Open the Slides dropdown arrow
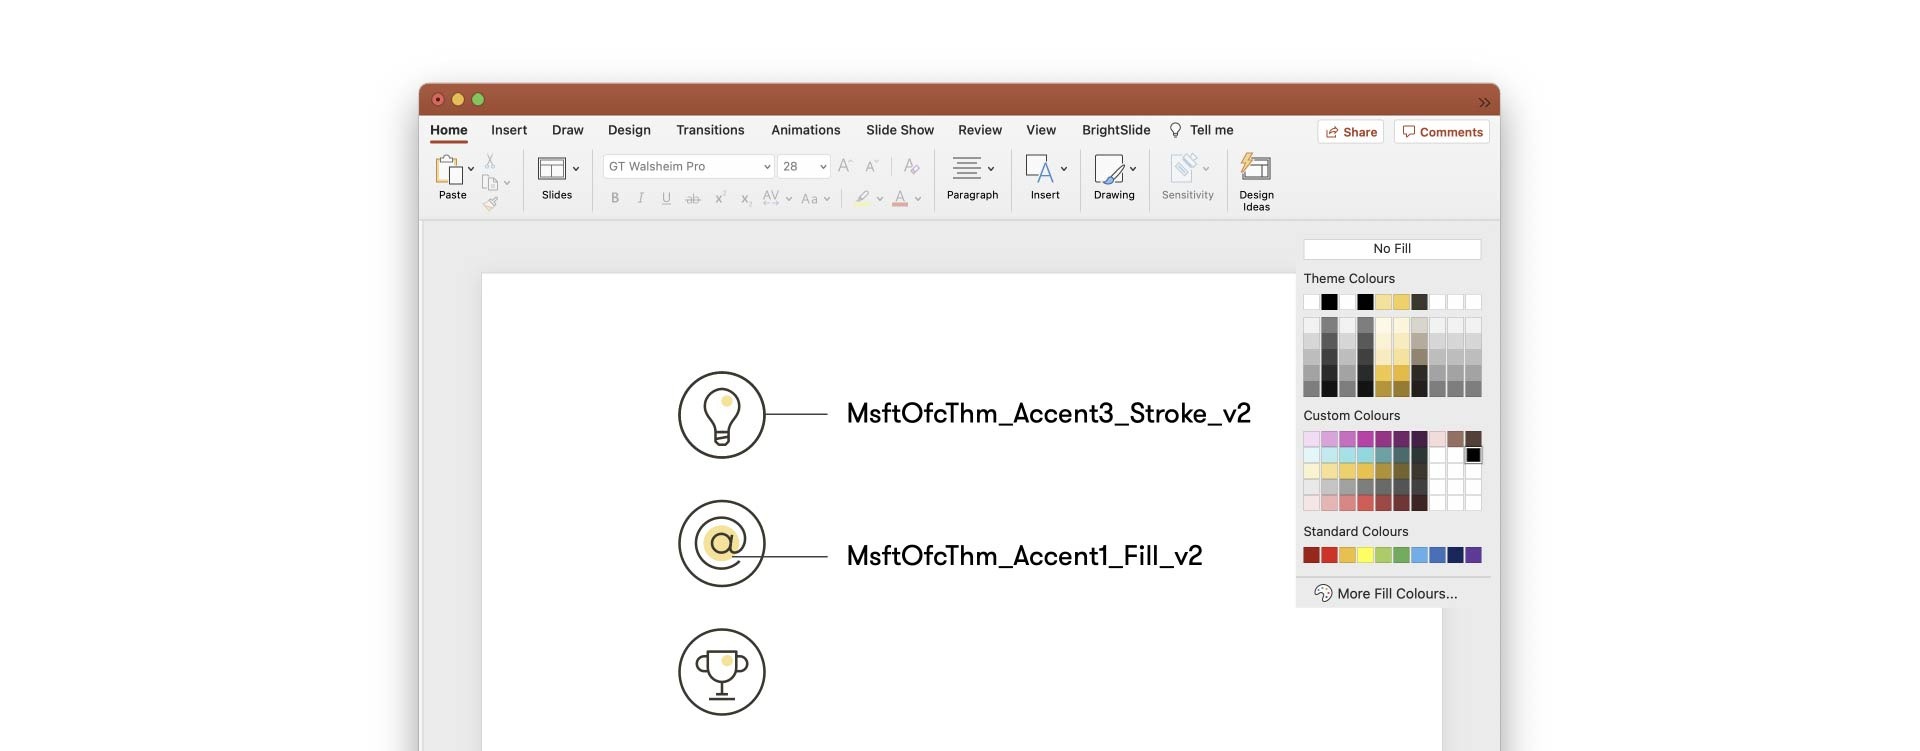 [576, 169]
